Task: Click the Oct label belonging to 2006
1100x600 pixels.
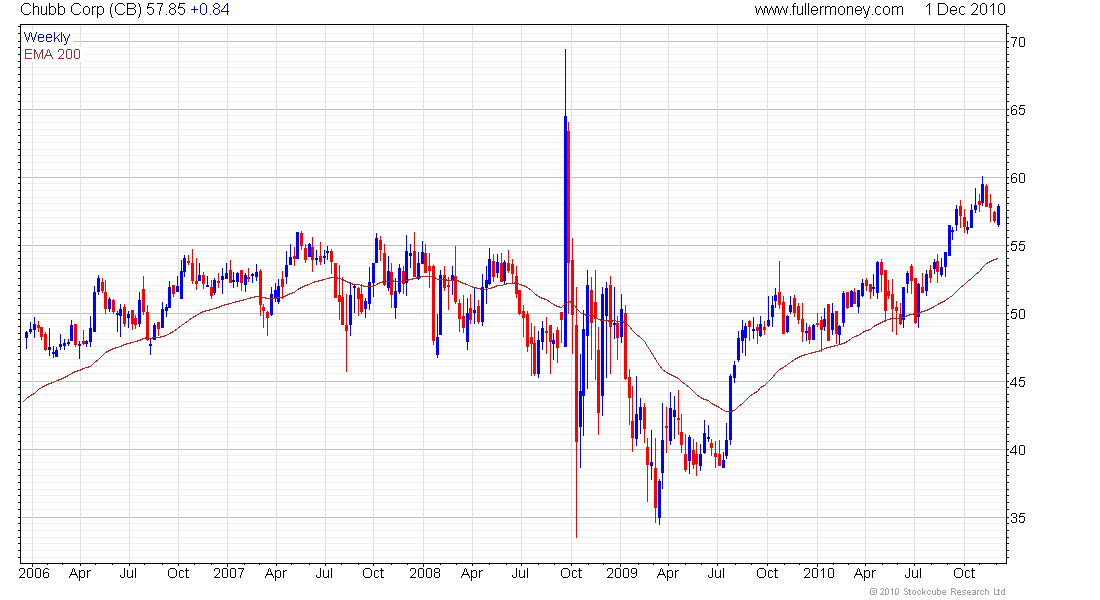Action: pyautogui.click(x=178, y=573)
